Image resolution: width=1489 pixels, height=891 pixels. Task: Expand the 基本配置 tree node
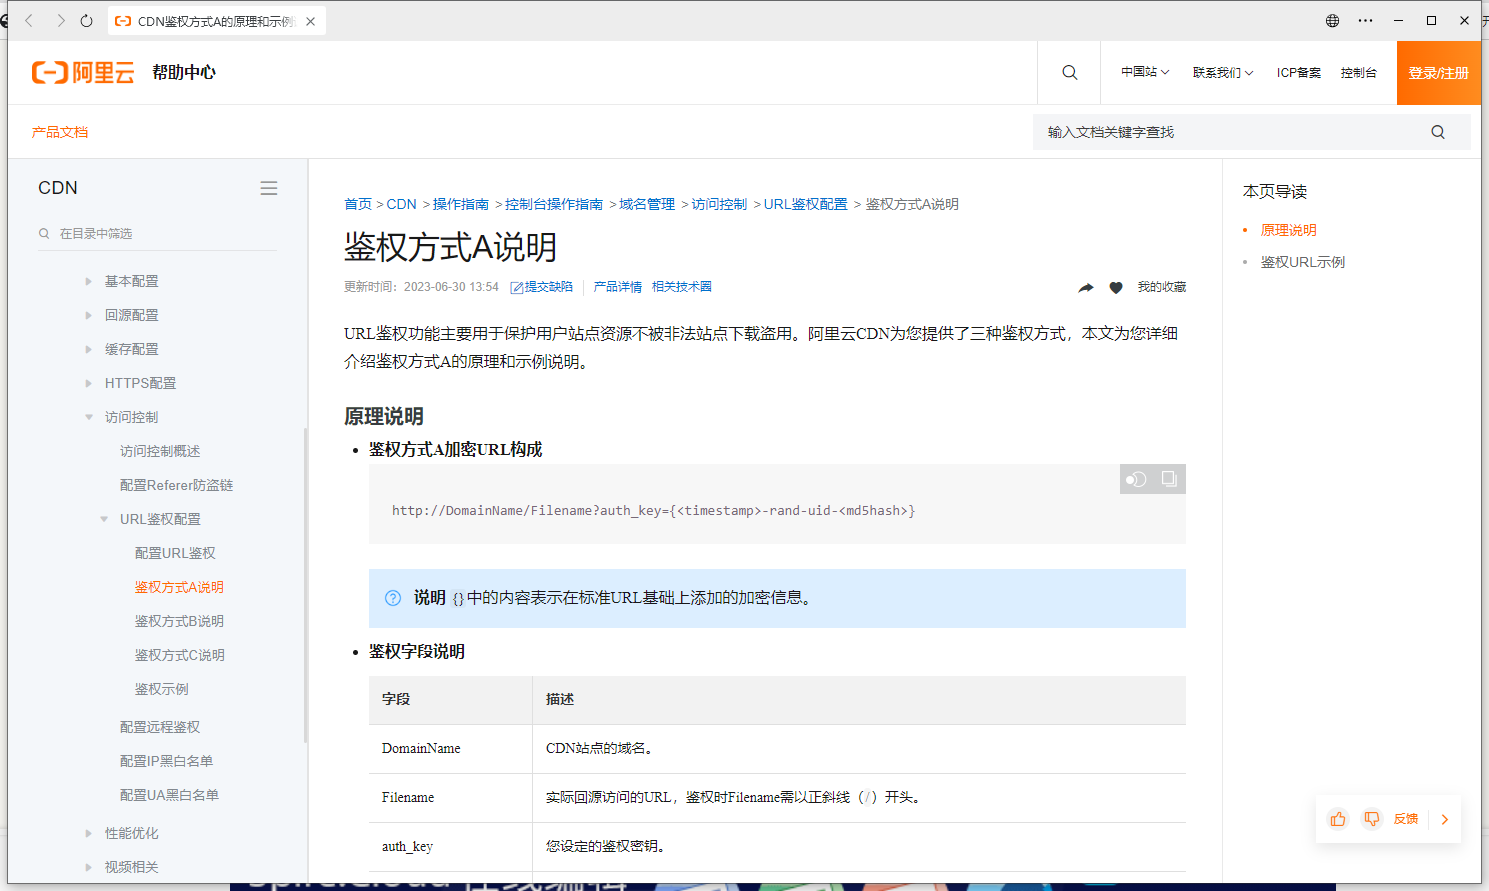click(89, 282)
